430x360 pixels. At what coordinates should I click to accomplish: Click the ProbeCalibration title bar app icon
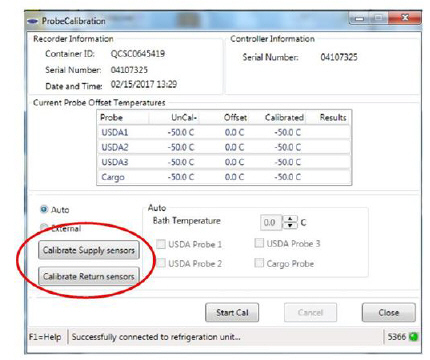point(32,21)
